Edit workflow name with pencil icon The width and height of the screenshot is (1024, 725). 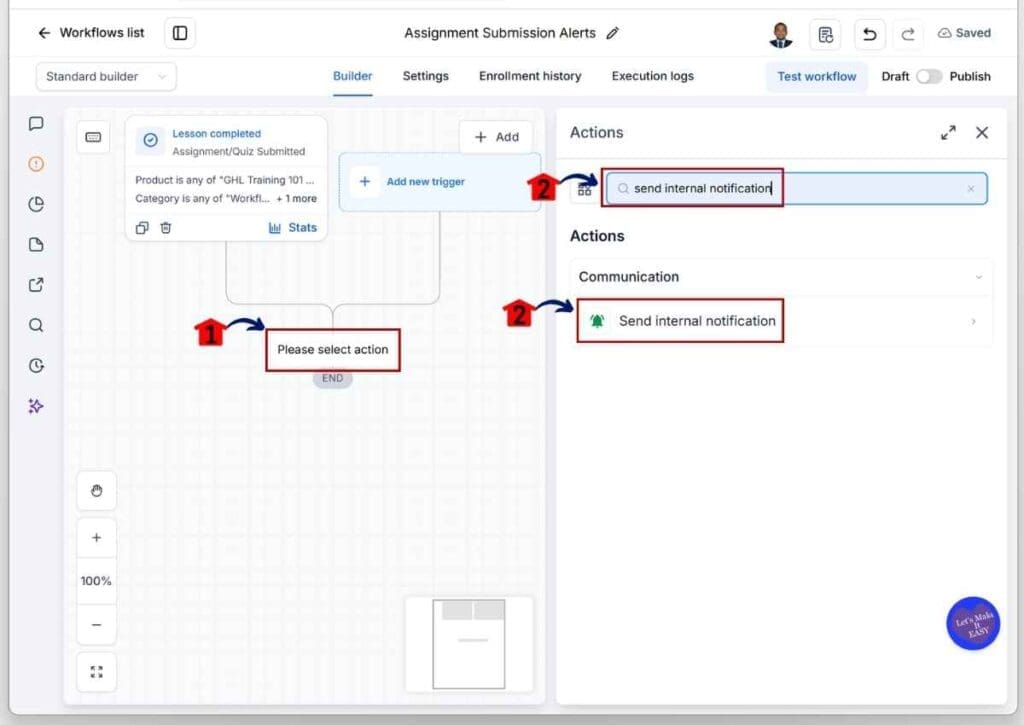612,33
